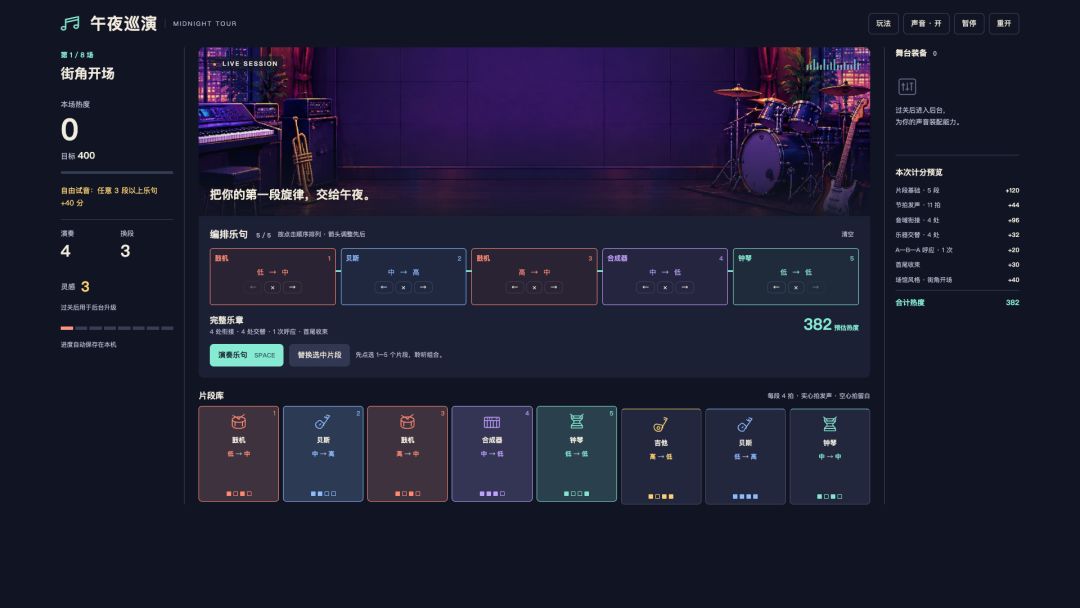This screenshot has height=608, width=1080.
Task: Remove slot 4 合成器 with its × button
Action: (665, 287)
